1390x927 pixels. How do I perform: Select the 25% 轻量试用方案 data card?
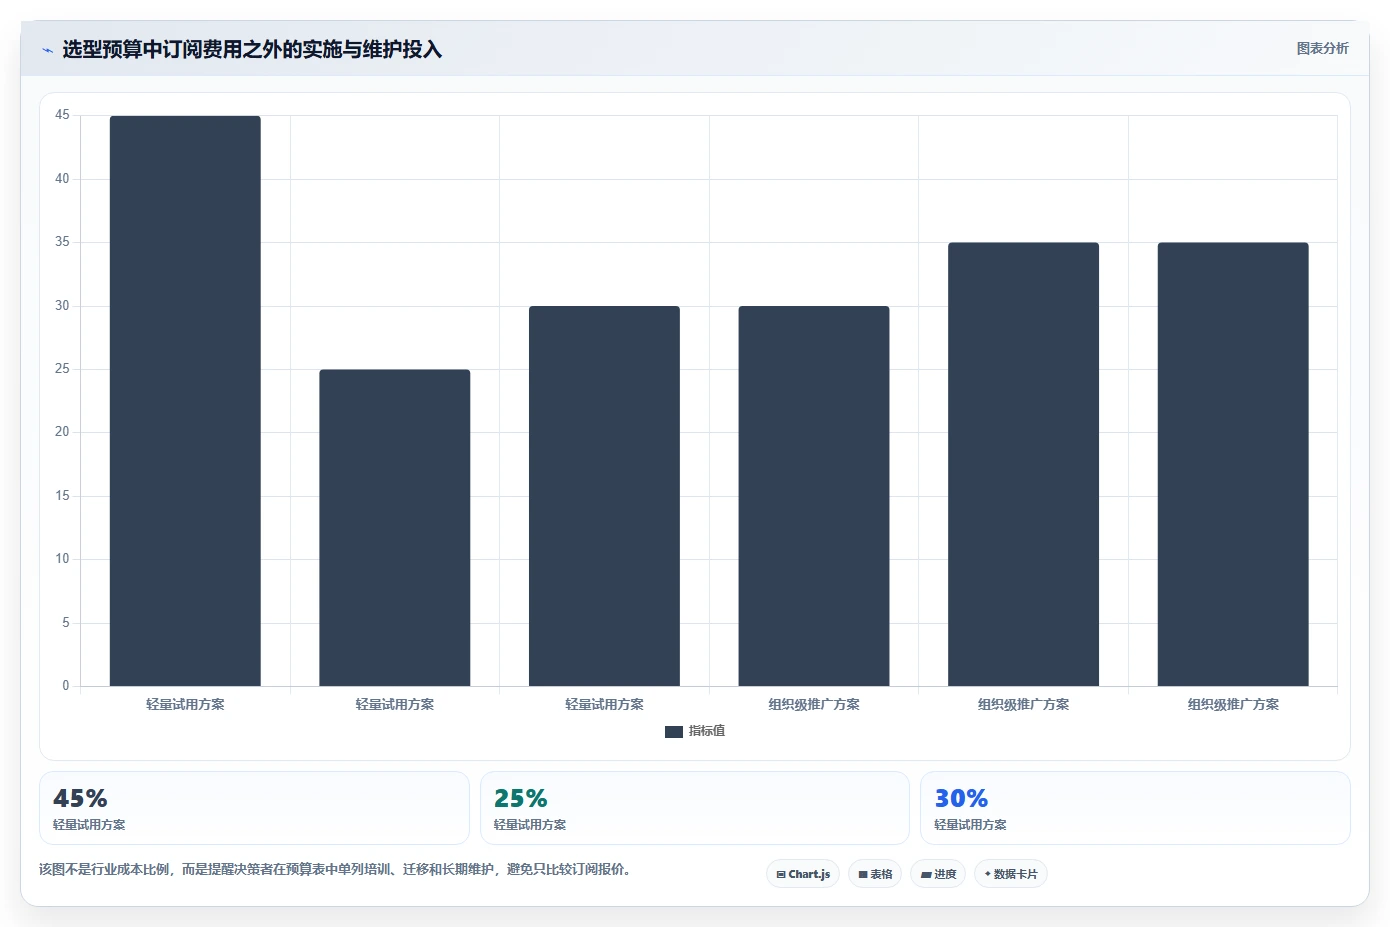(695, 808)
